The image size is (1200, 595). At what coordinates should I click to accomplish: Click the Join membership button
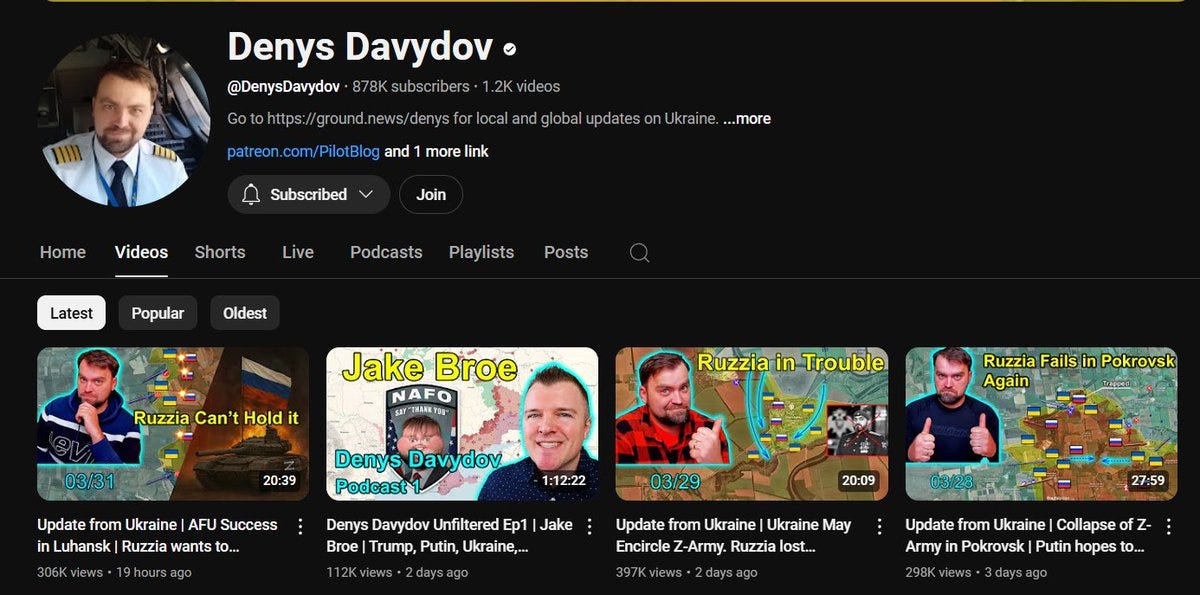(x=431, y=194)
